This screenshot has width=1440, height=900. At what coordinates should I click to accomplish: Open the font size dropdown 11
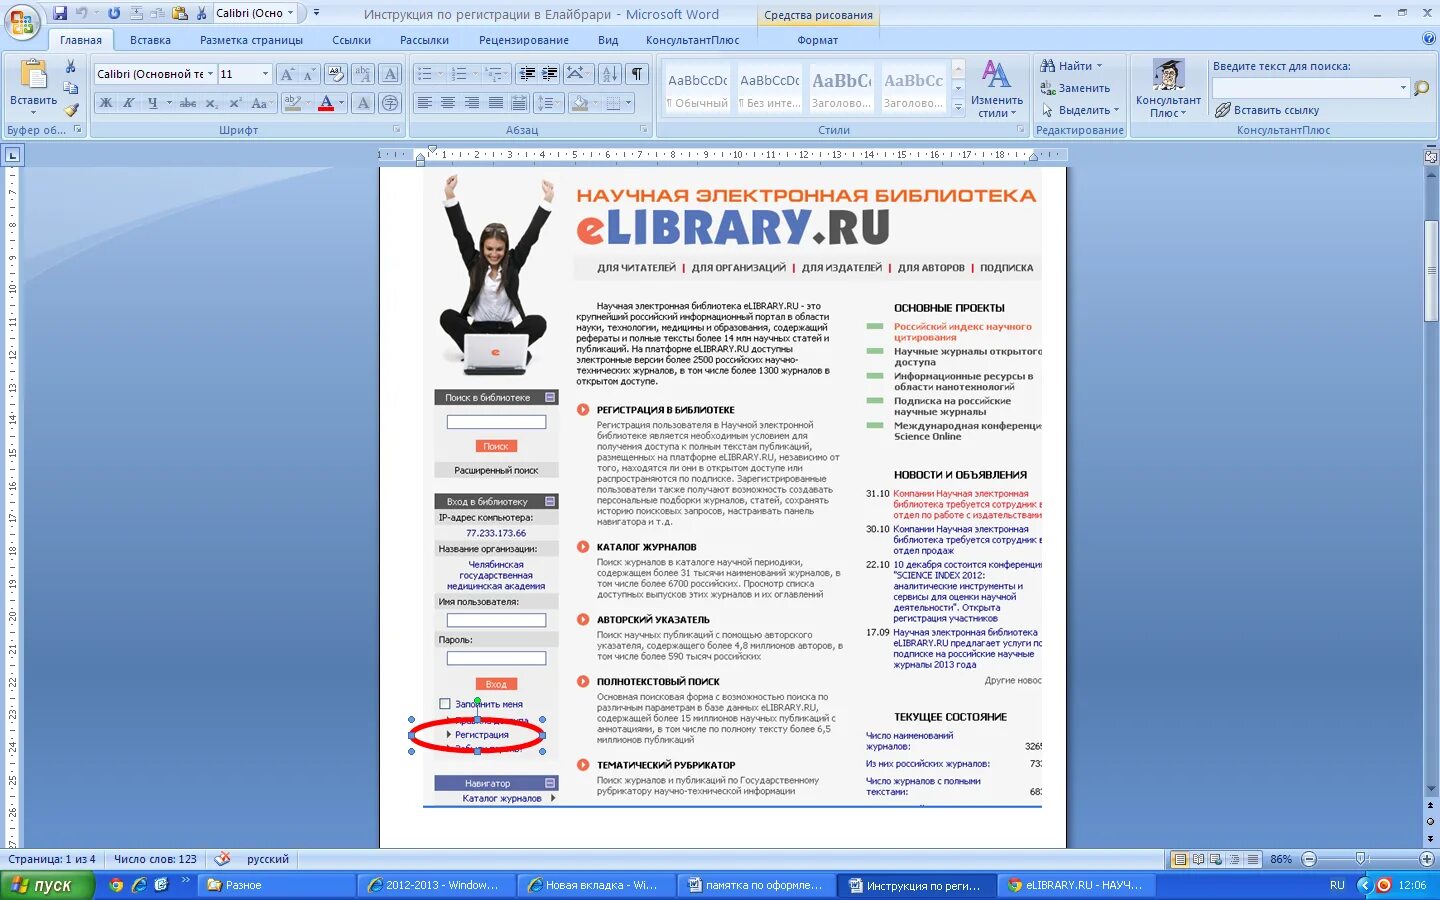point(265,74)
